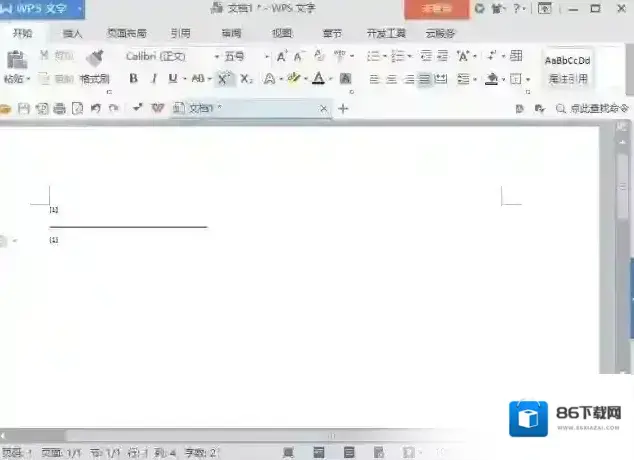Align text right
This screenshot has width=634, height=460.
click(x=409, y=79)
